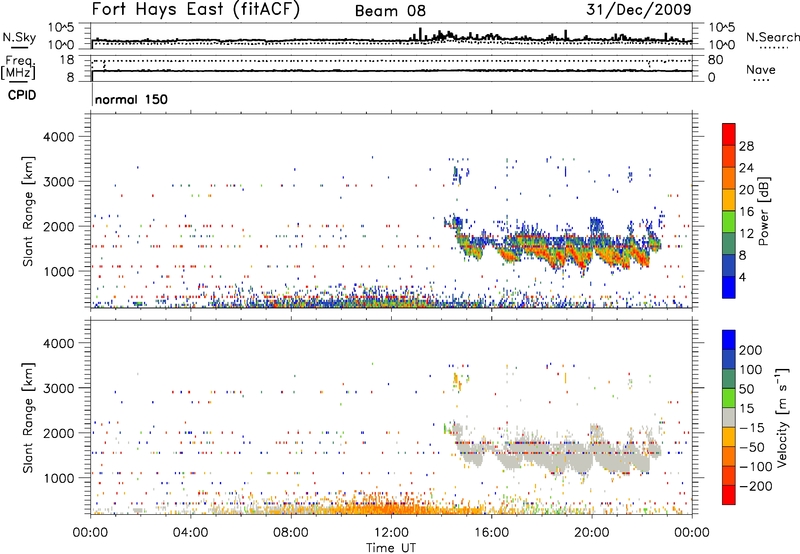Click the '04:00' time tick label
The height and width of the screenshot is (554, 800).
(x=190, y=533)
